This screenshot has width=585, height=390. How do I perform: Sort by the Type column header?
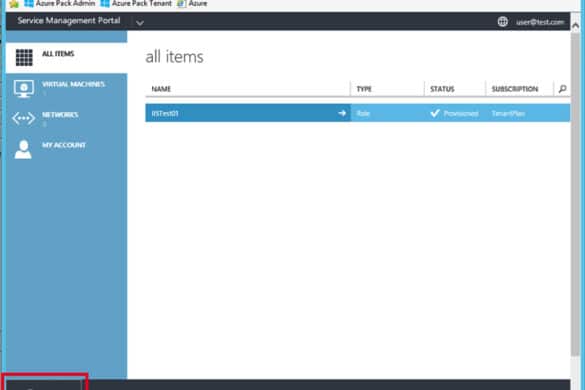pyautogui.click(x=364, y=89)
